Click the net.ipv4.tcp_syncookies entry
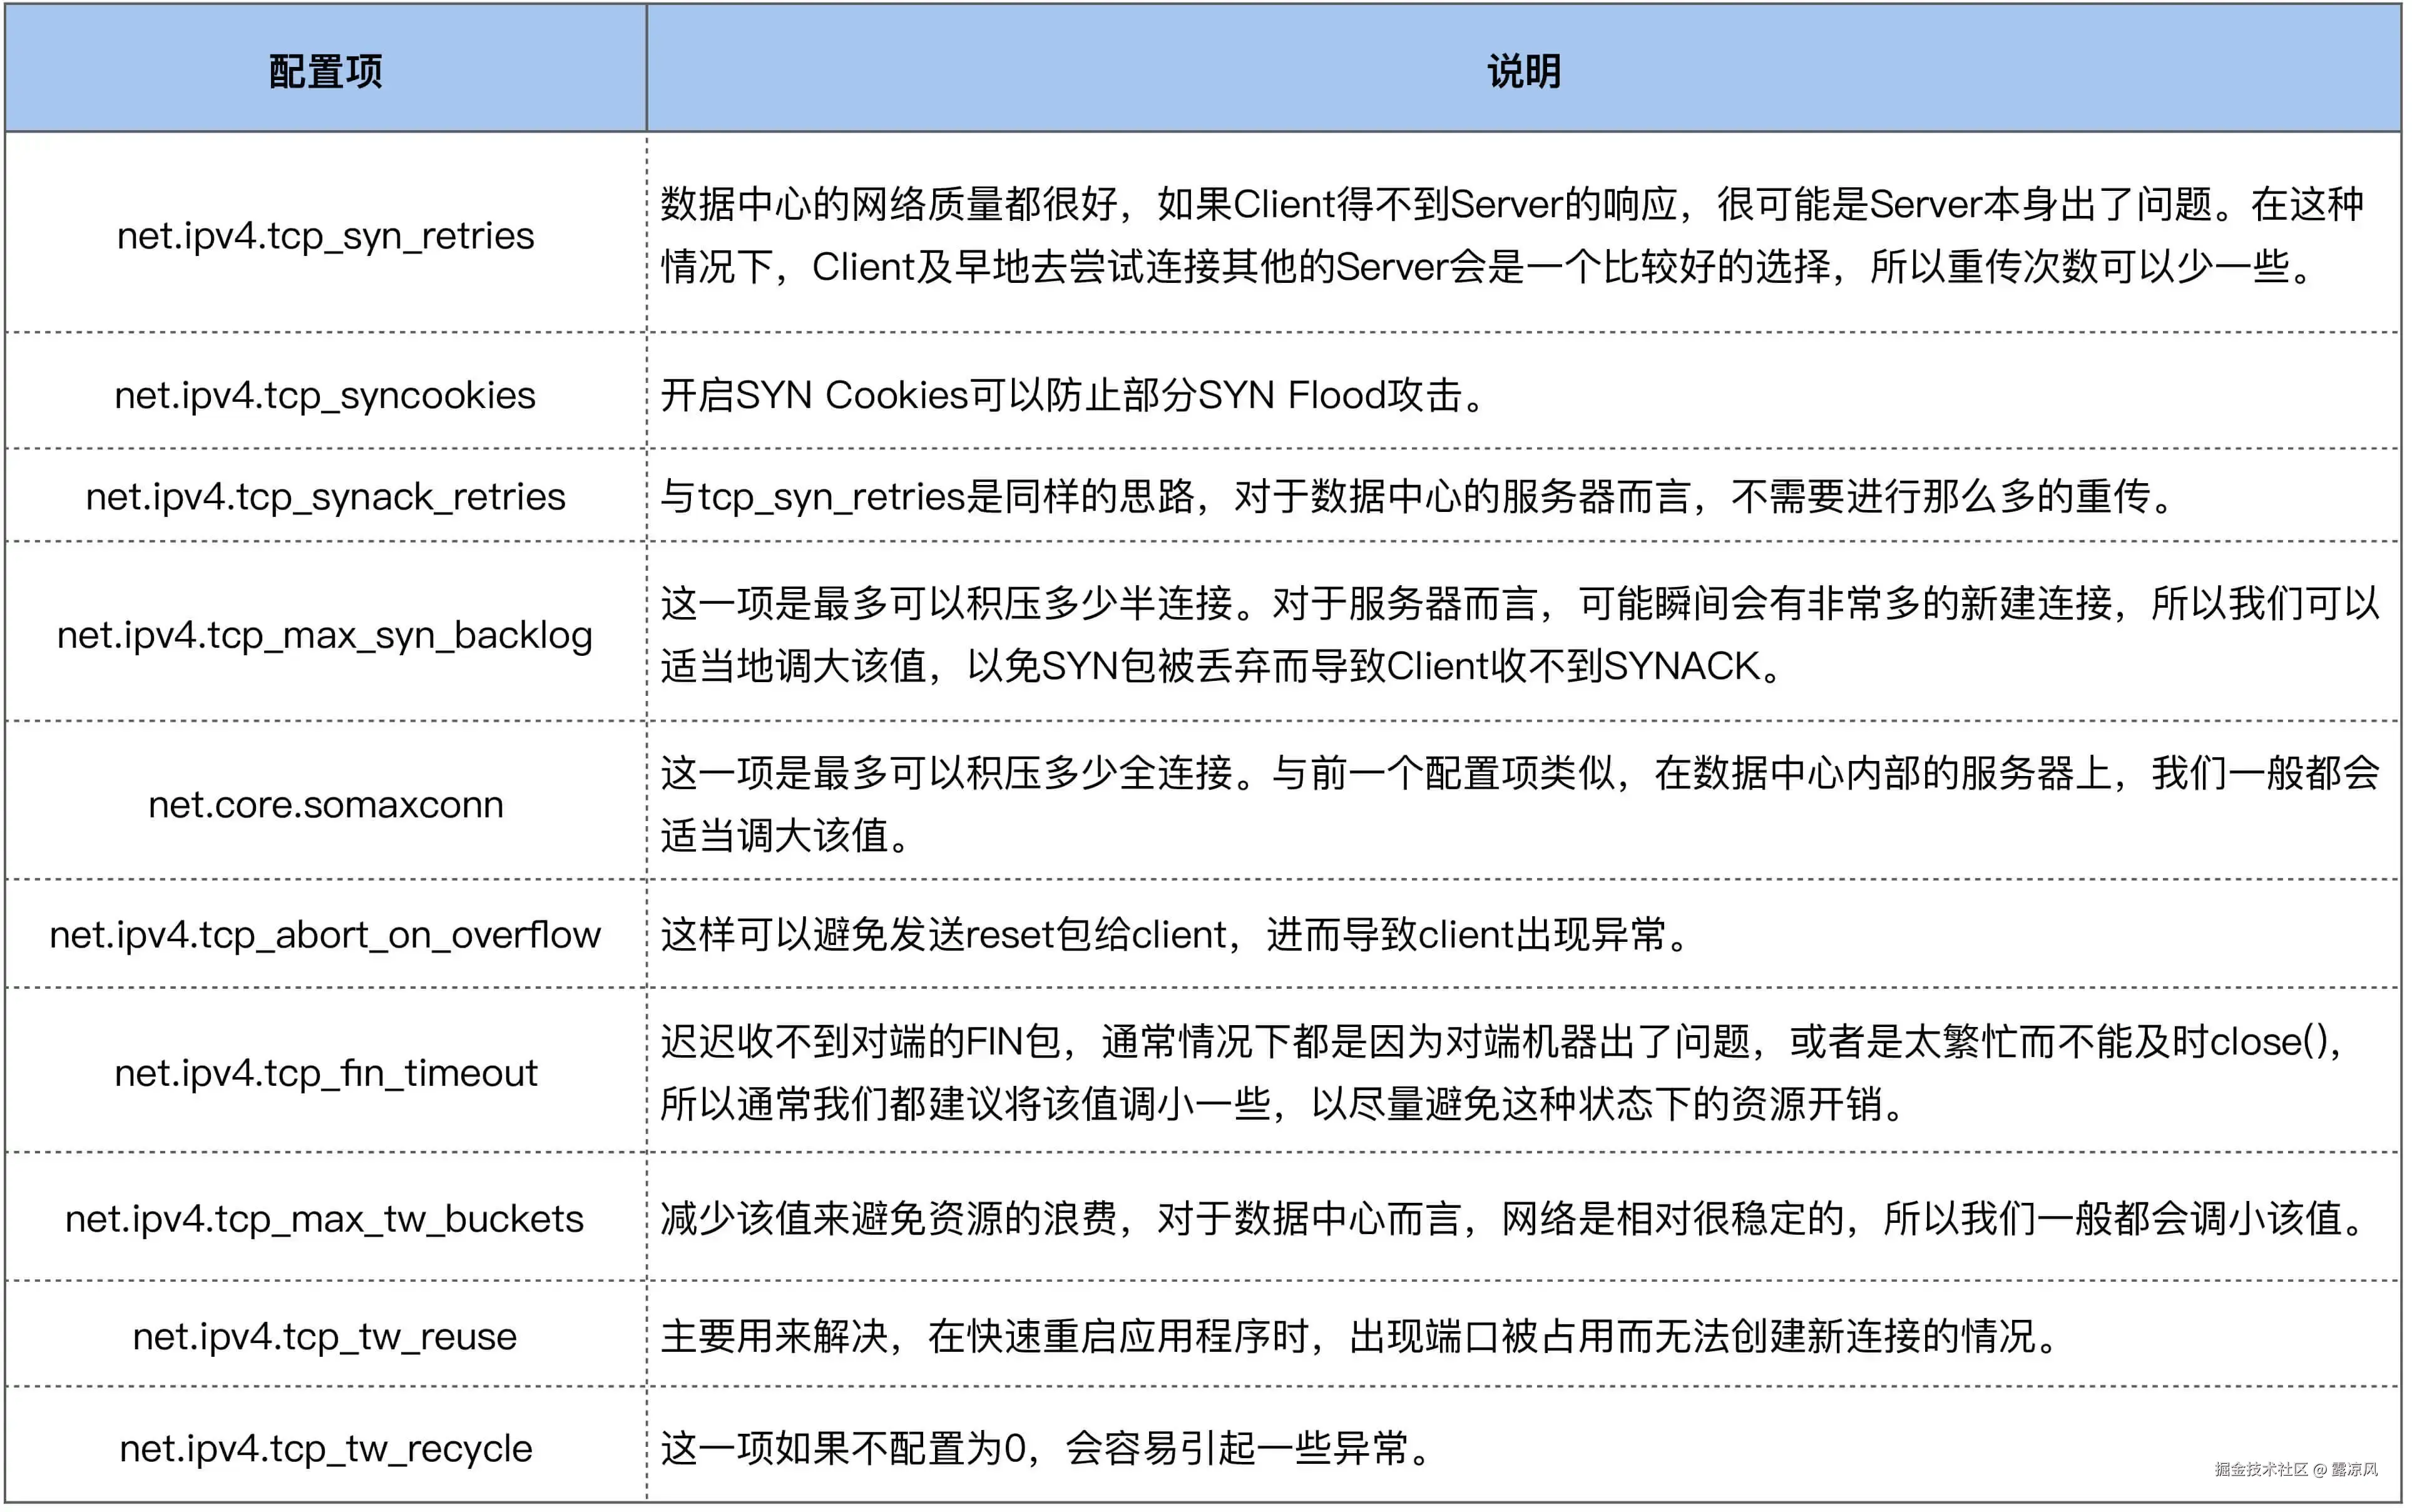This screenshot has height=1512, width=2412. pyautogui.click(x=325, y=396)
